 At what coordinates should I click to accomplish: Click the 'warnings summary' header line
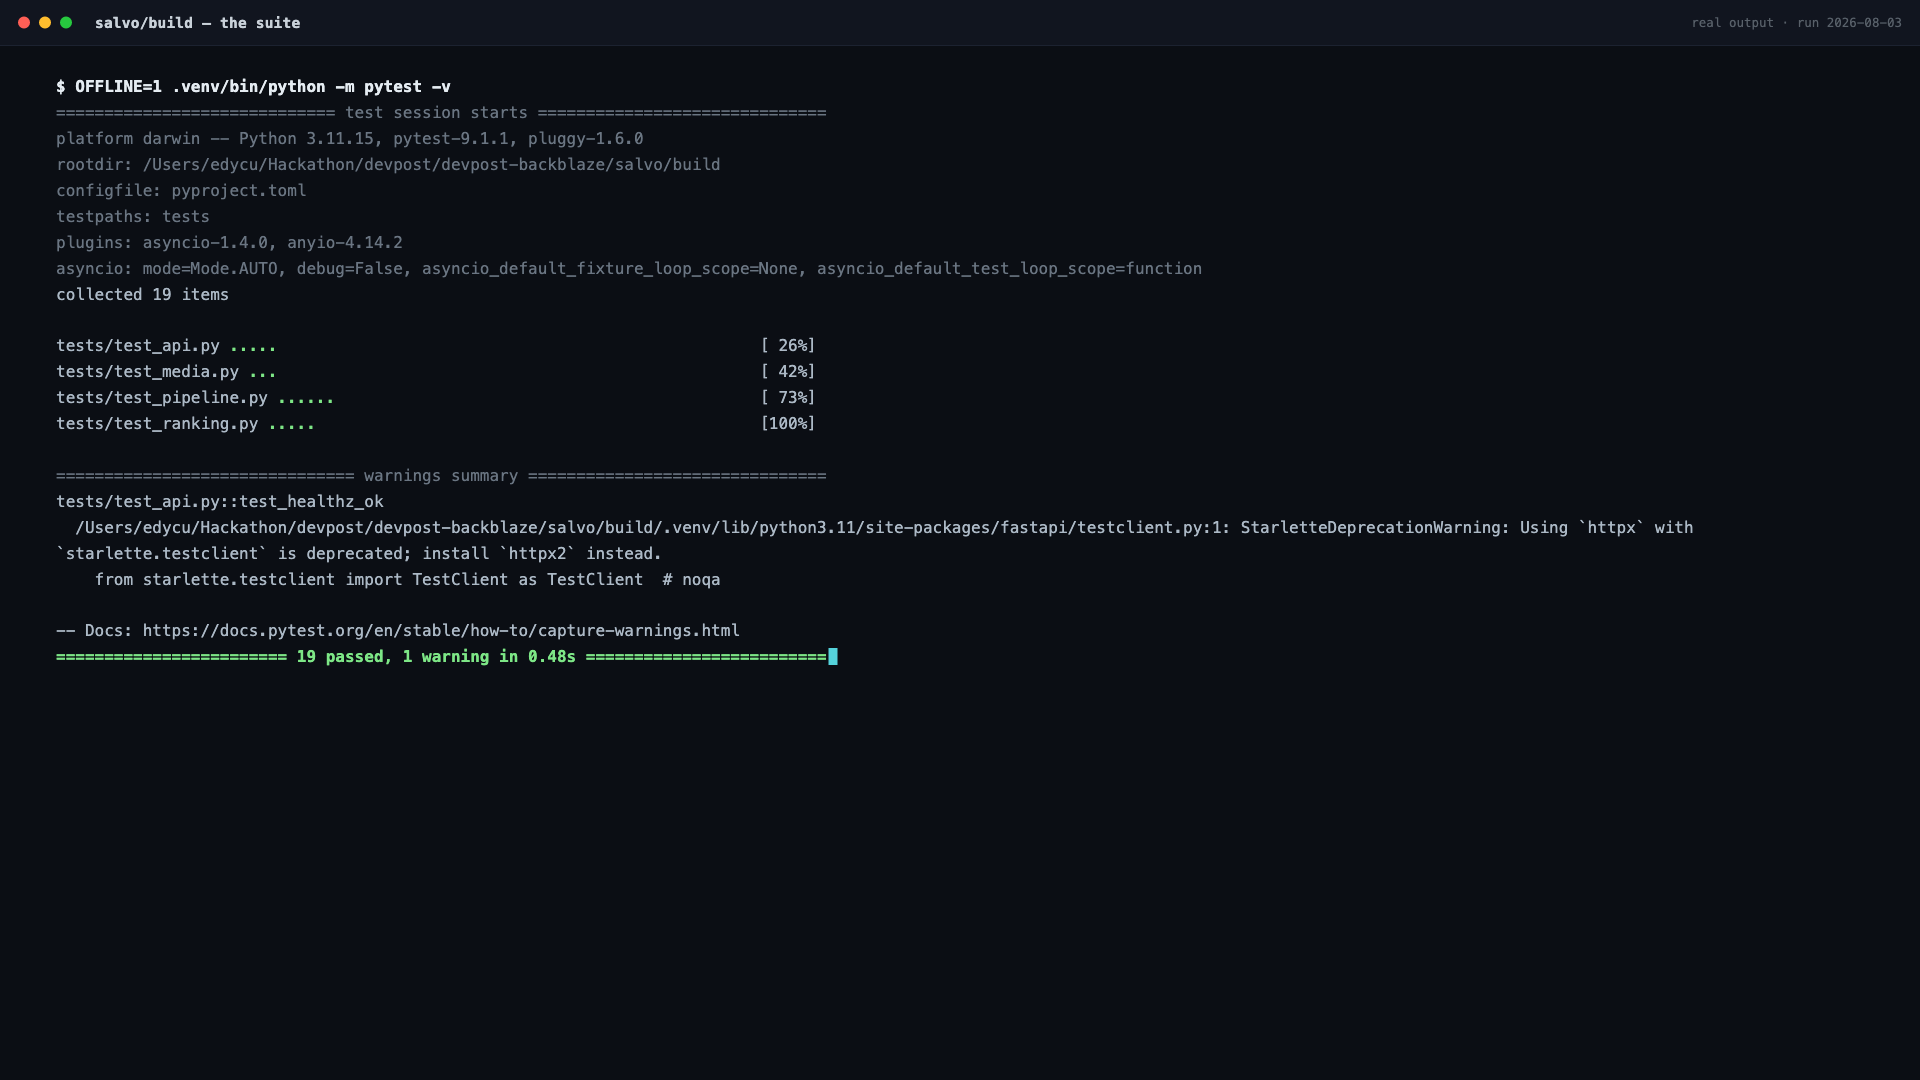coord(441,476)
